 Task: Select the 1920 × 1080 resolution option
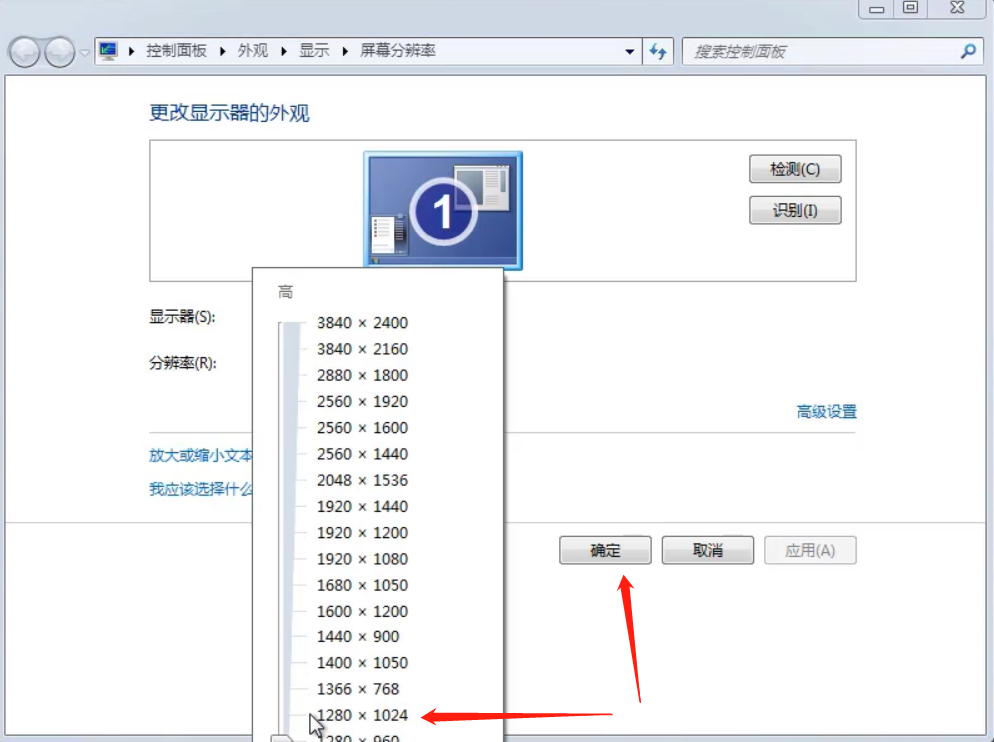(363, 558)
